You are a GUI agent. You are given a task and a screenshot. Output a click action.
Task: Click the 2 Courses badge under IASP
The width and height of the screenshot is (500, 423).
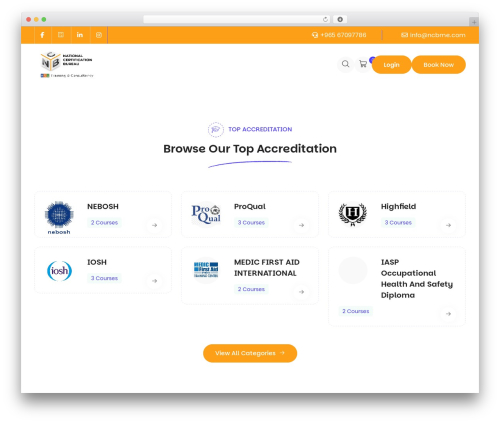pos(356,311)
